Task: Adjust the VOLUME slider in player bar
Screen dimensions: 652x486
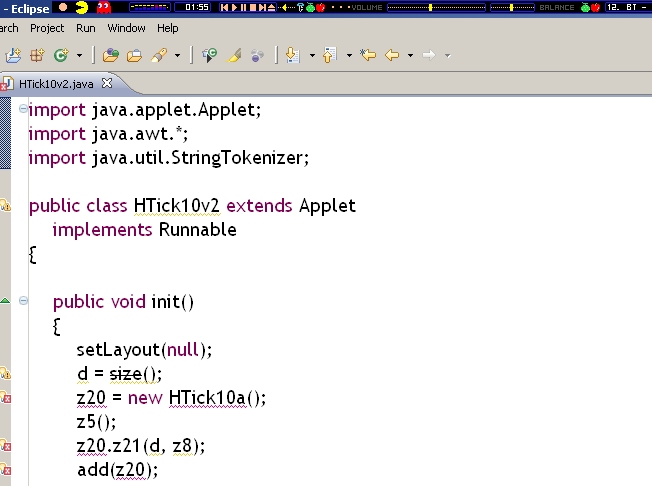Action: [x=436, y=7]
